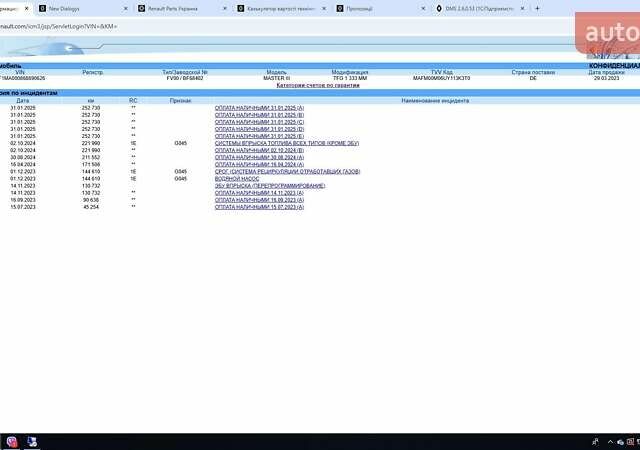Select the date 16.09.2023
Screen dimensions: 640x450
tap(23, 200)
